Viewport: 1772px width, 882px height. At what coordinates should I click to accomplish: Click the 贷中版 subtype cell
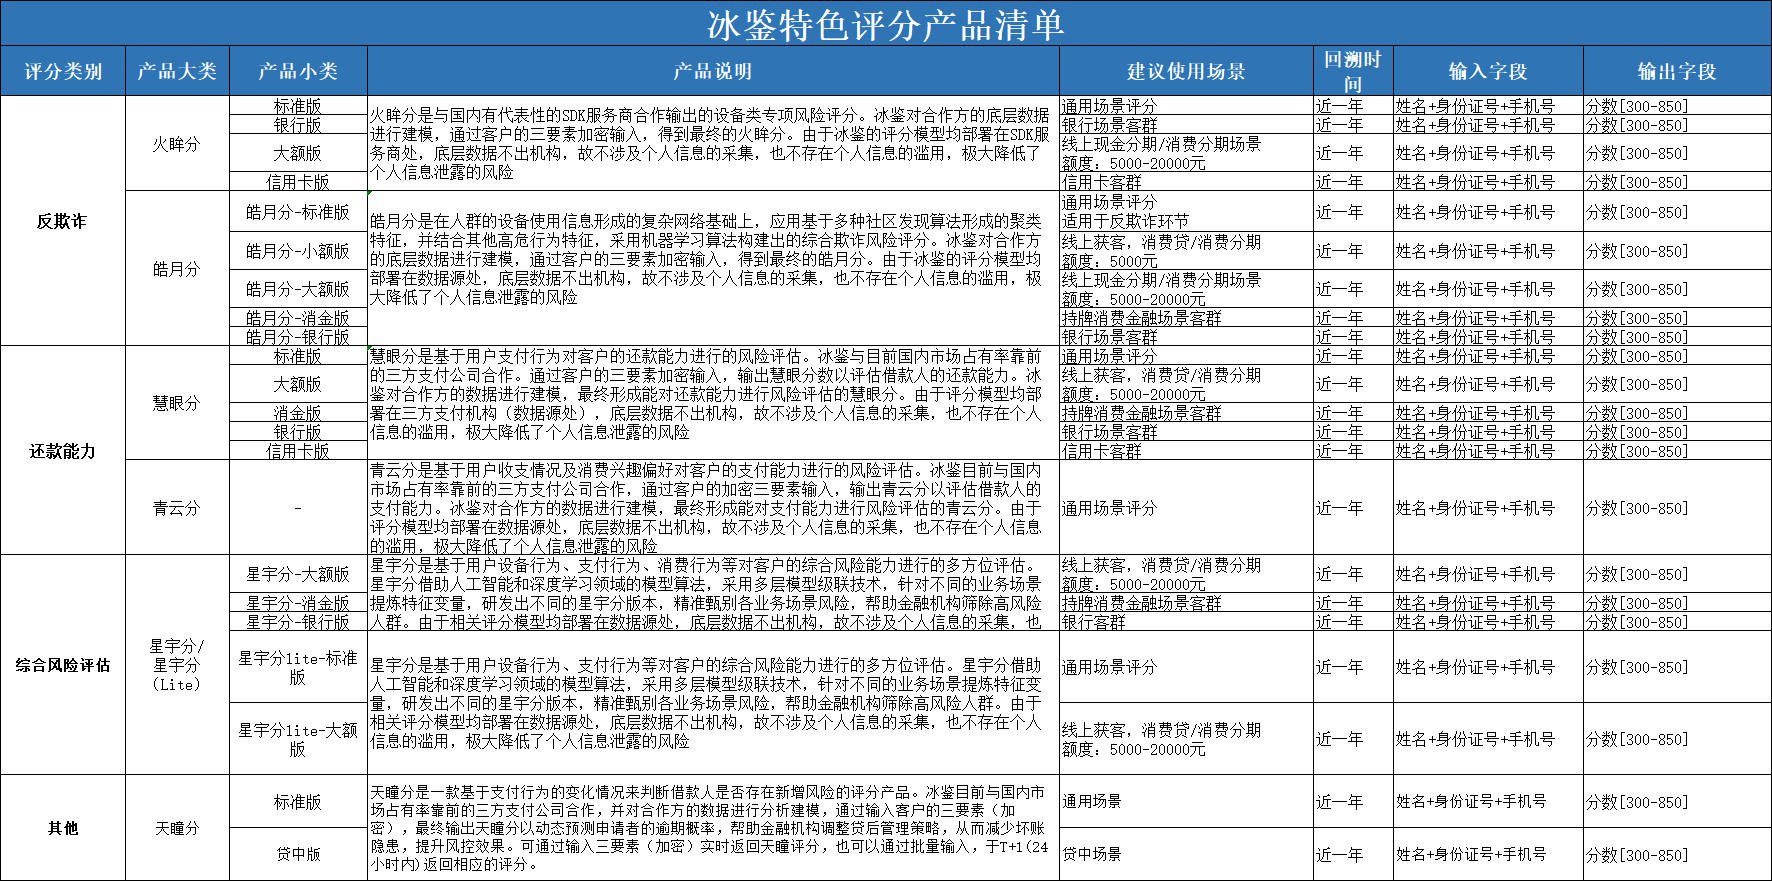point(298,854)
